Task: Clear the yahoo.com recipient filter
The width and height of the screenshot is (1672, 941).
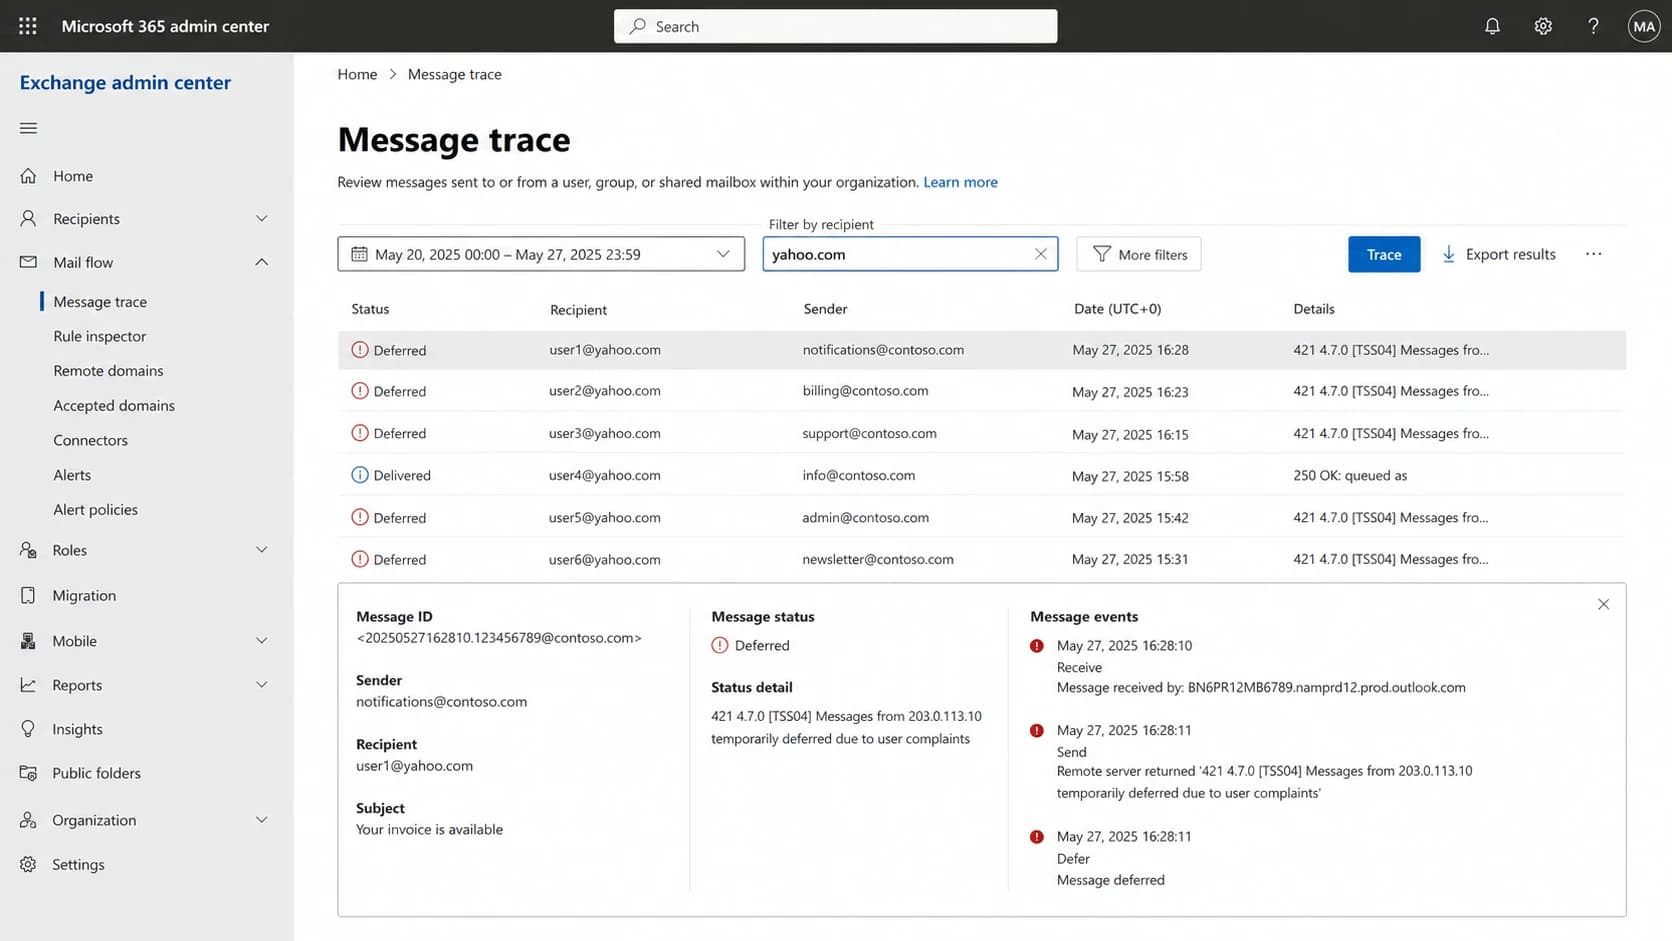Action: [x=1040, y=254]
